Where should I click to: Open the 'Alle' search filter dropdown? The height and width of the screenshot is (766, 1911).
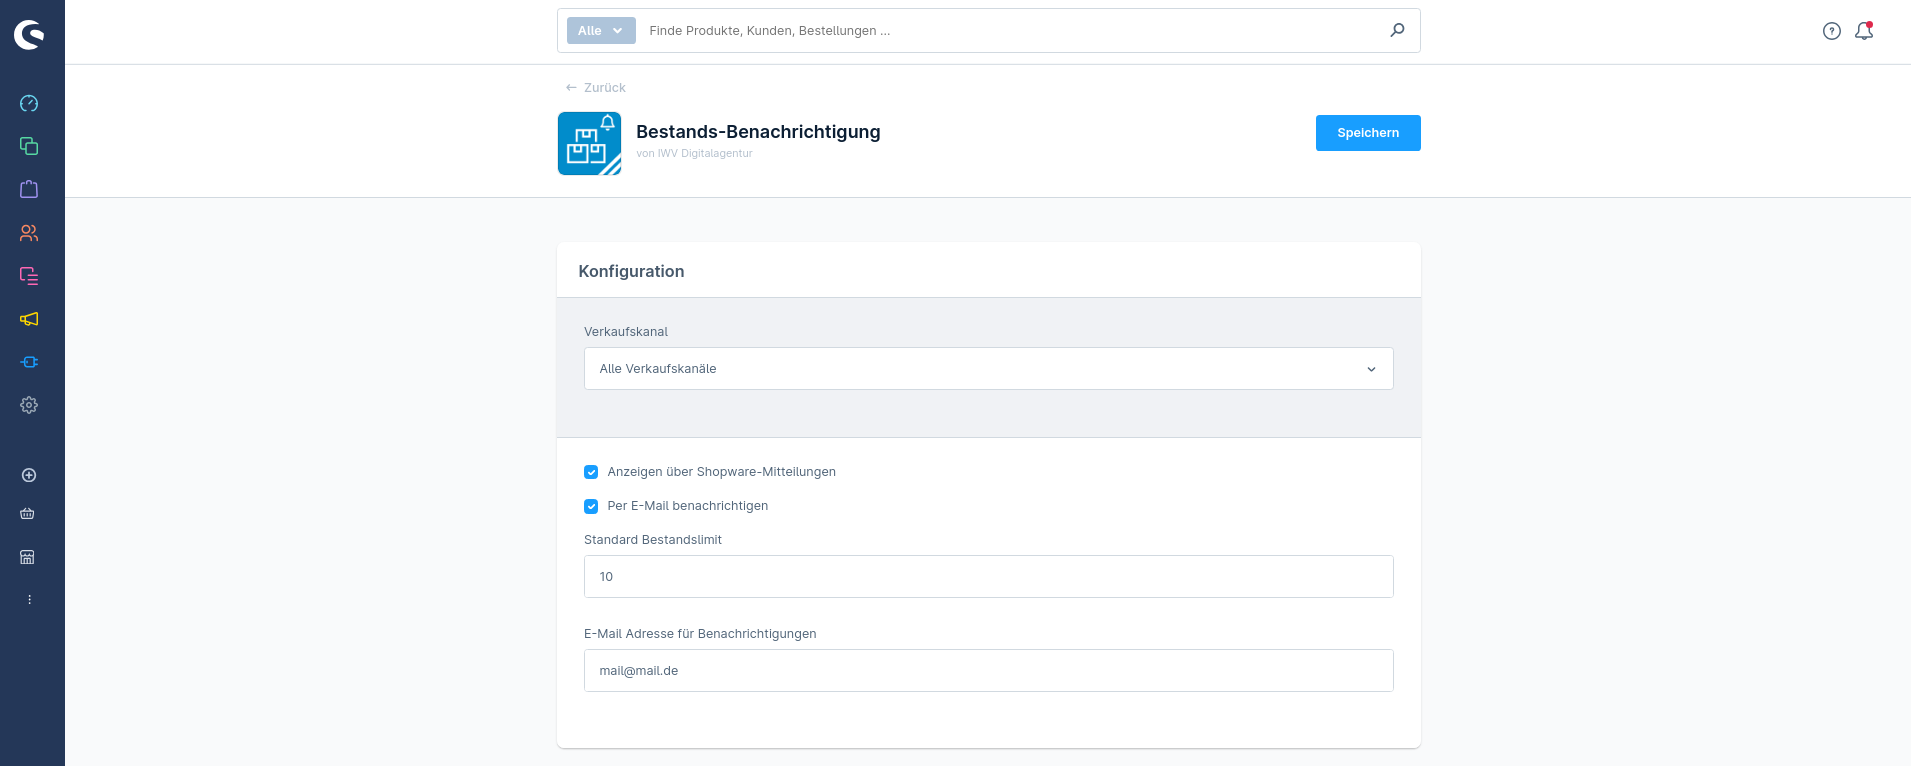601,31
